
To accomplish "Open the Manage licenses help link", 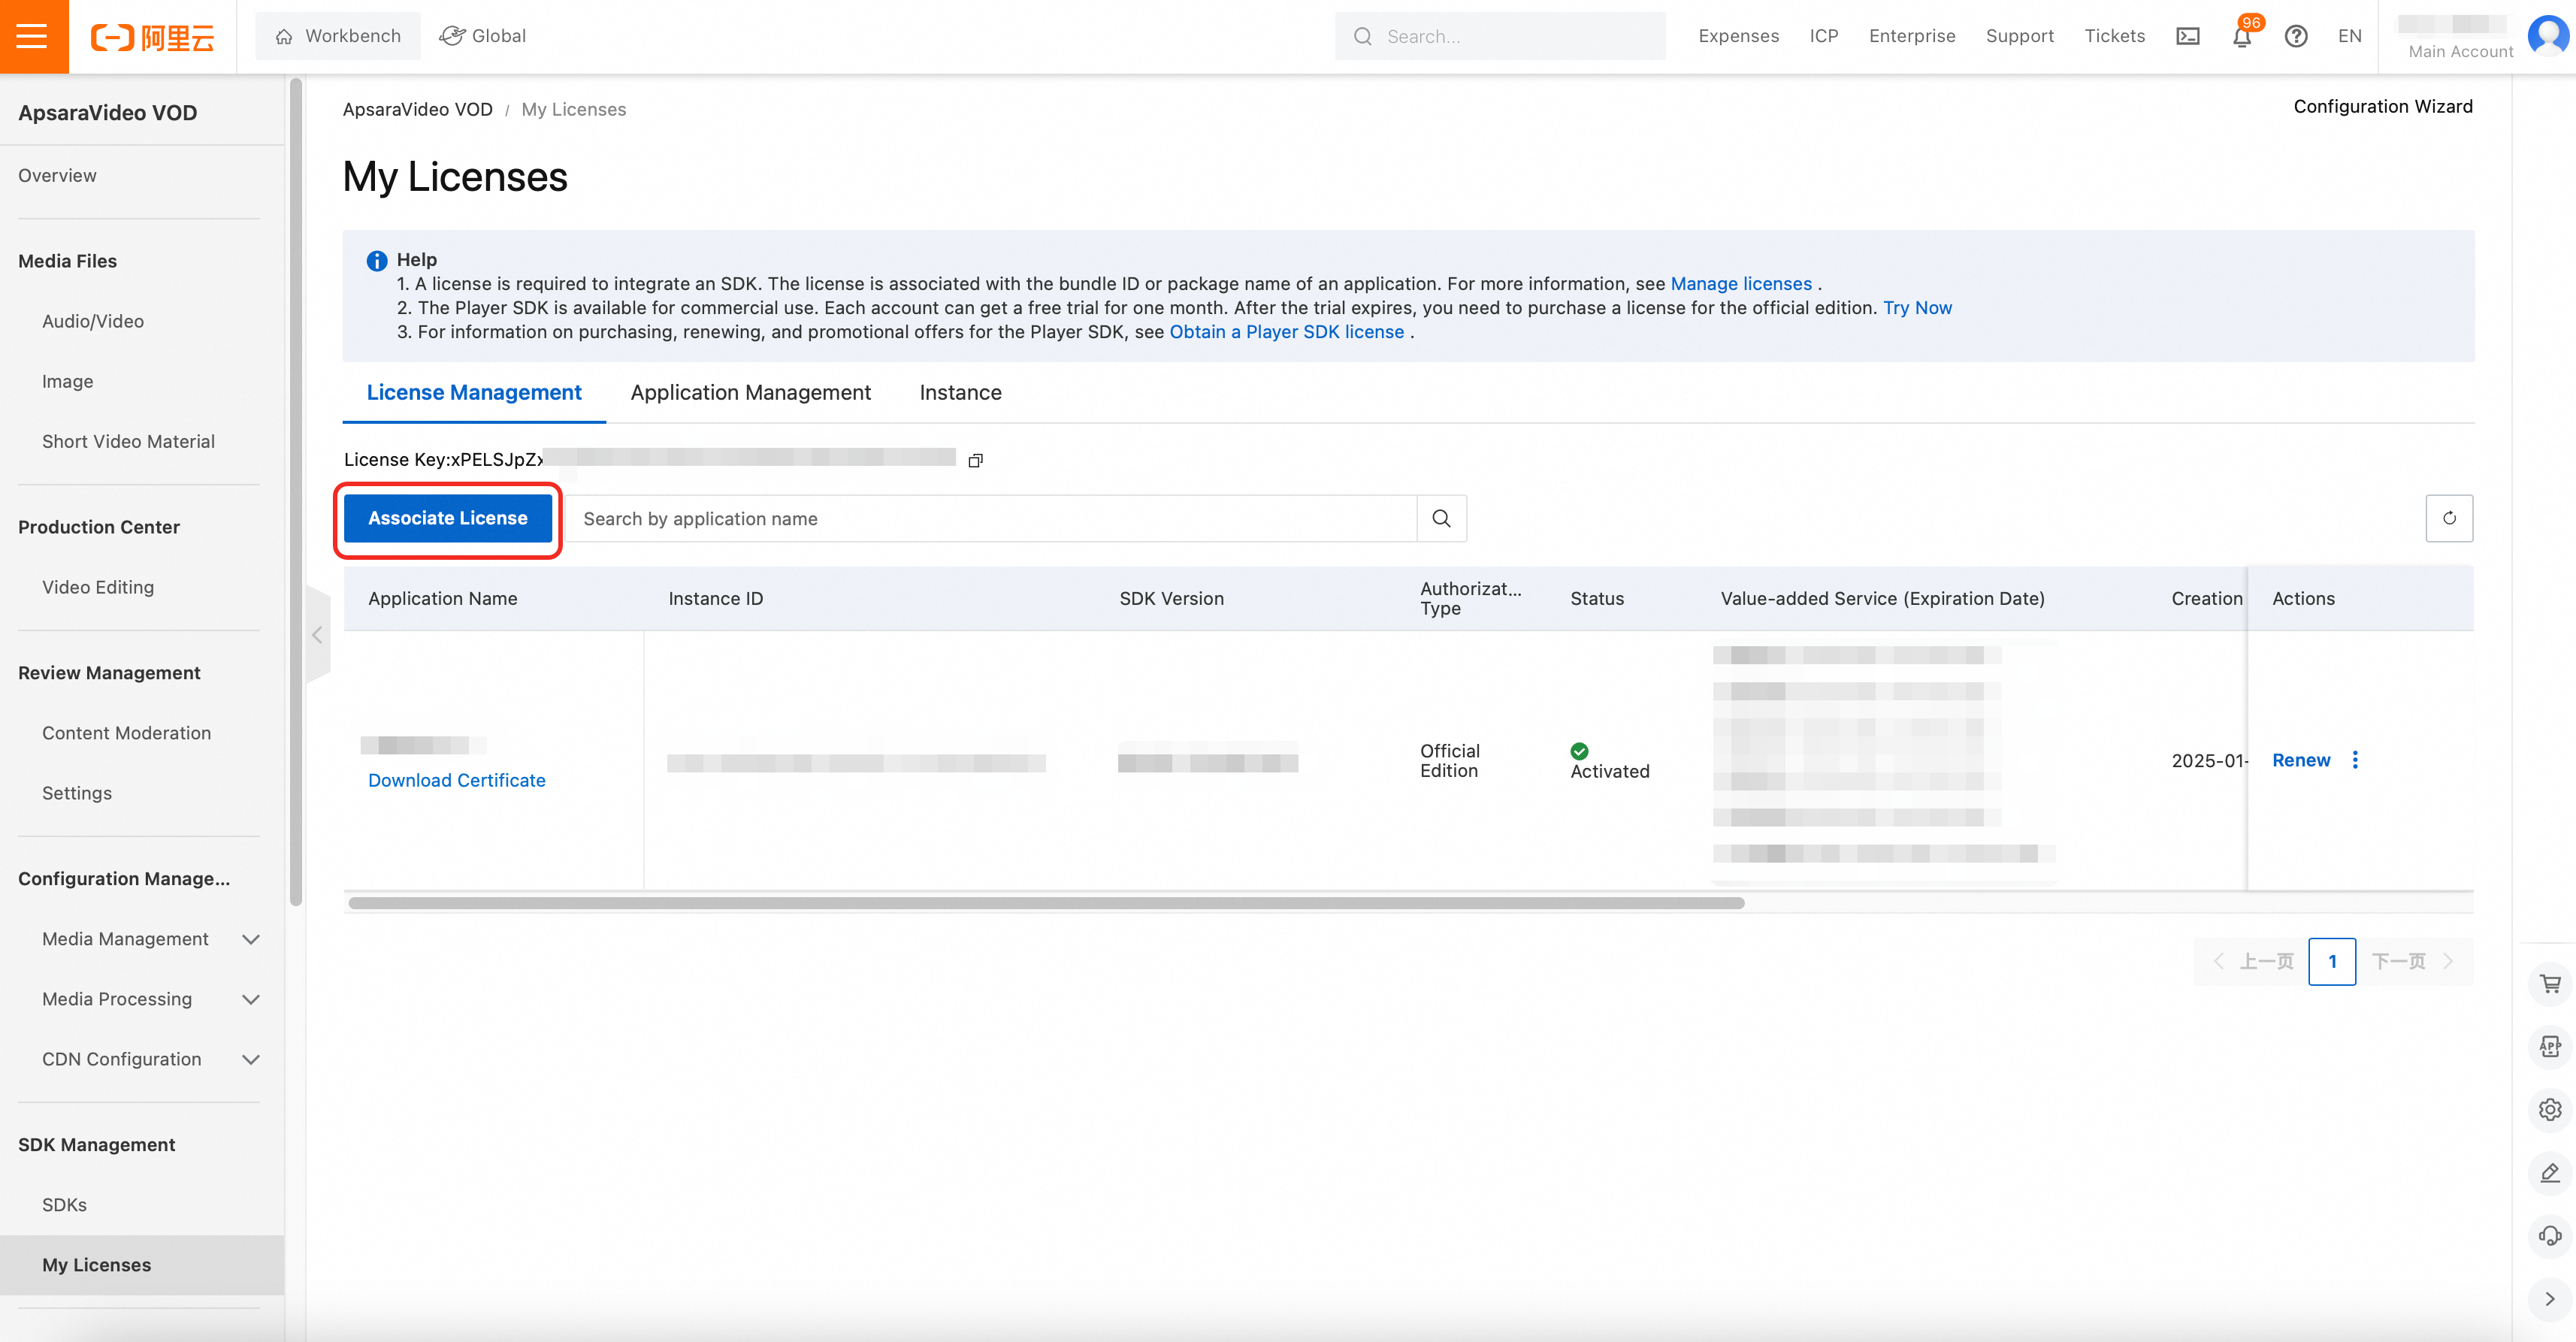I will pyautogui.click(x=1741, y=284).
